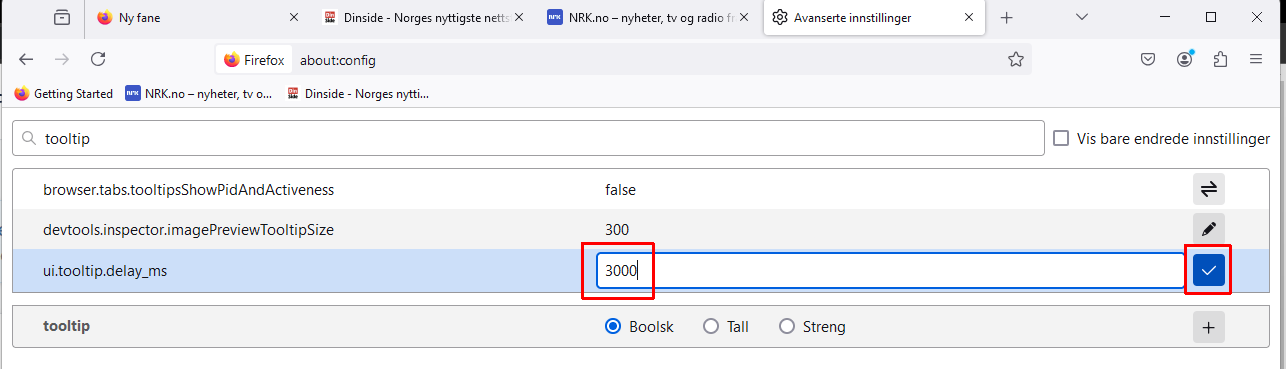Open the Getting Started bookmark
The width and height of the screenshot is (1286, 369).
pos(64,94)
